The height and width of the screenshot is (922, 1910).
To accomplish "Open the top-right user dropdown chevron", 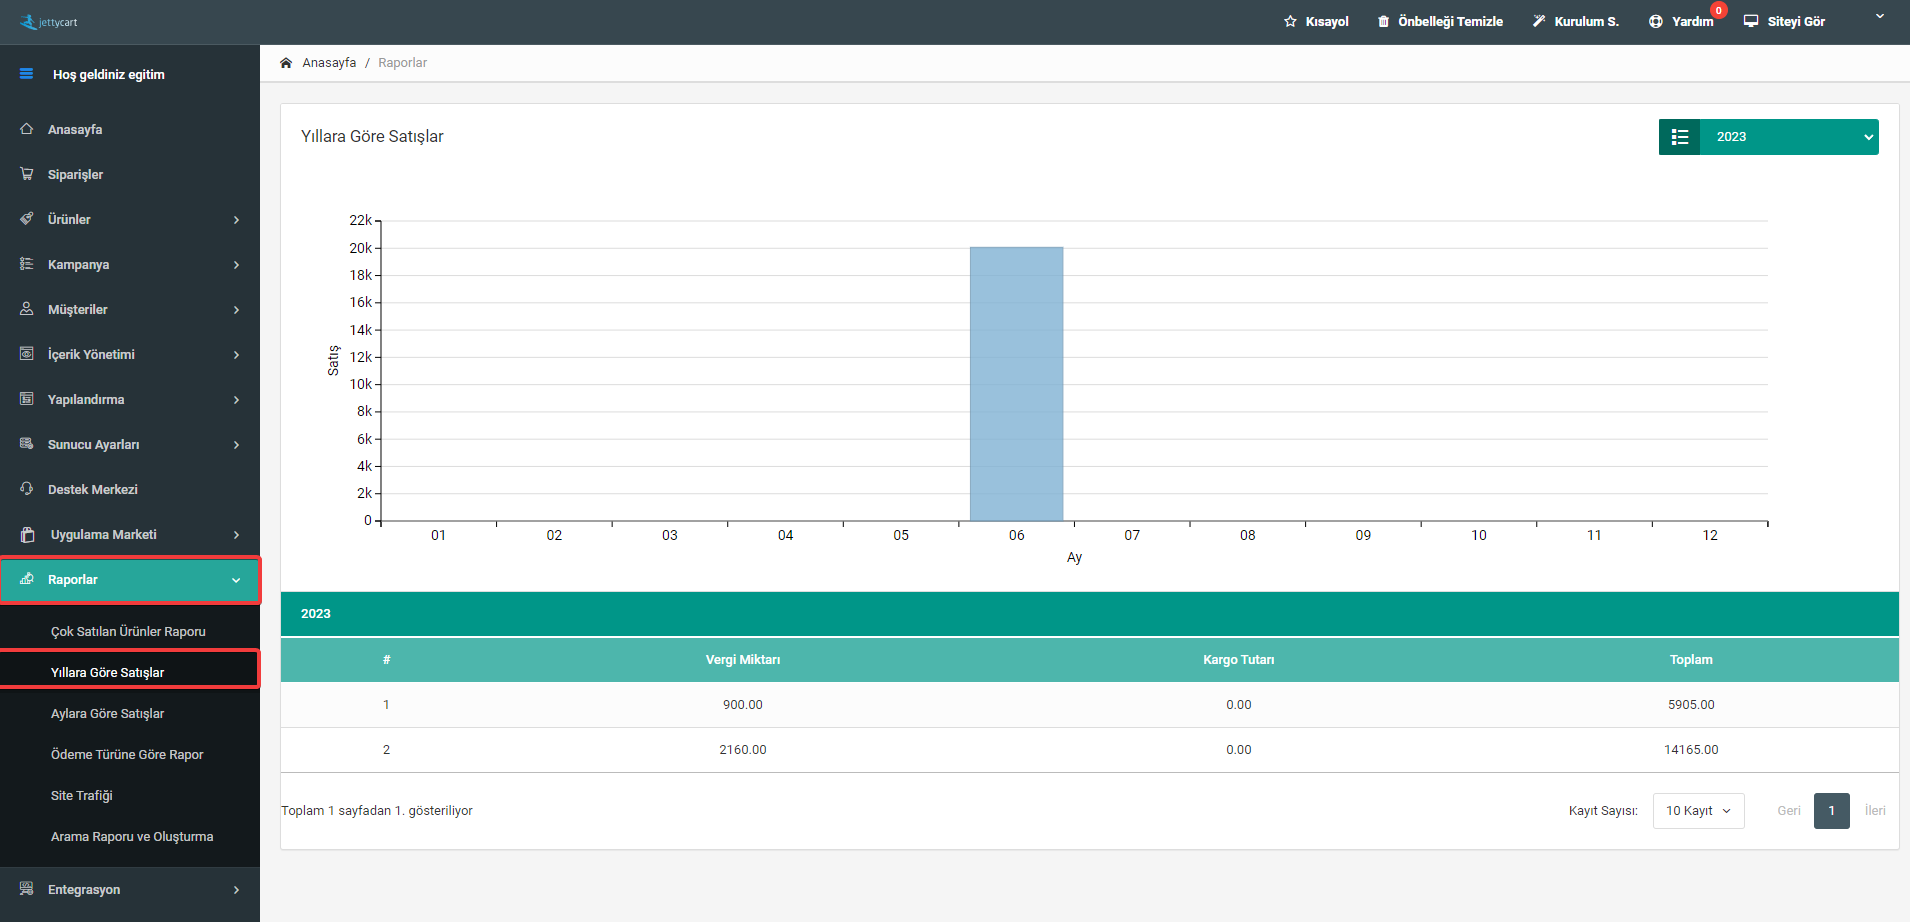I will (x=1880, y=16).
